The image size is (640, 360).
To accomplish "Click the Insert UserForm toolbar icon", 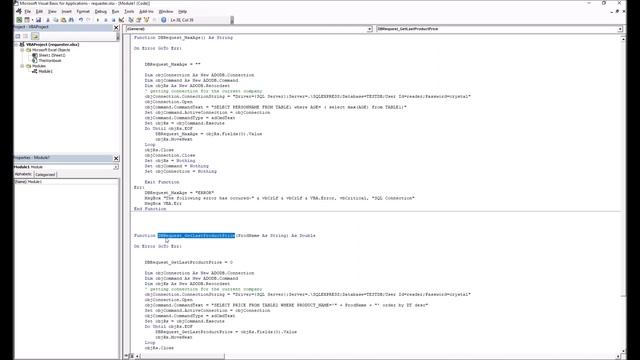I will coord(27,20).
